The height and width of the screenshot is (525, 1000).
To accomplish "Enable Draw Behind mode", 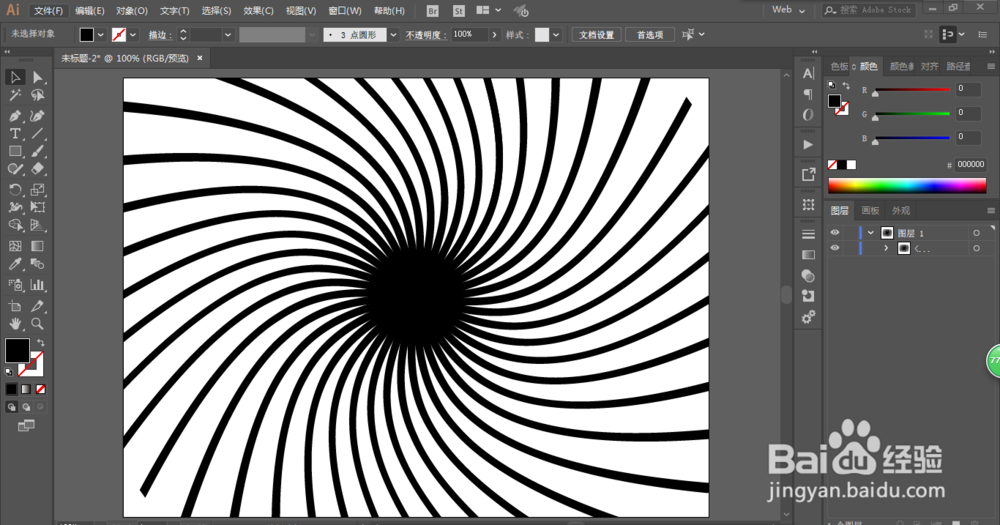I will click(26, 407).
